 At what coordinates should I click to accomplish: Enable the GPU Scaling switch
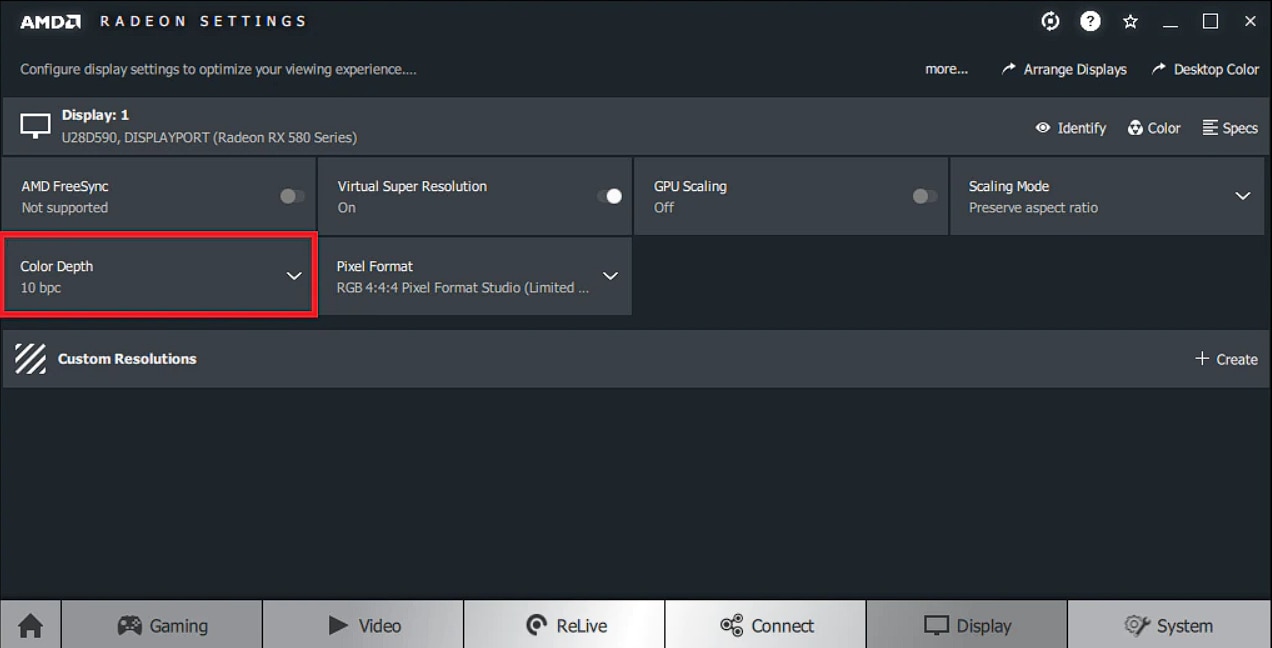pos(925,196)
